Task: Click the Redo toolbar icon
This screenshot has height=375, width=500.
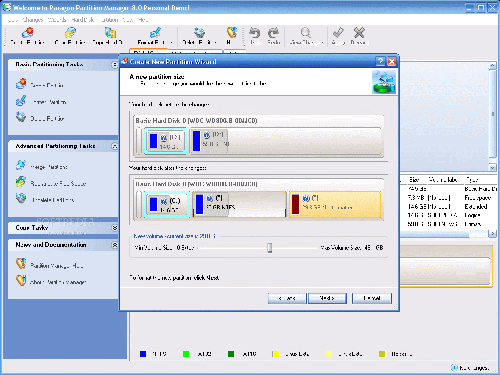Action: tap(274, 33)
